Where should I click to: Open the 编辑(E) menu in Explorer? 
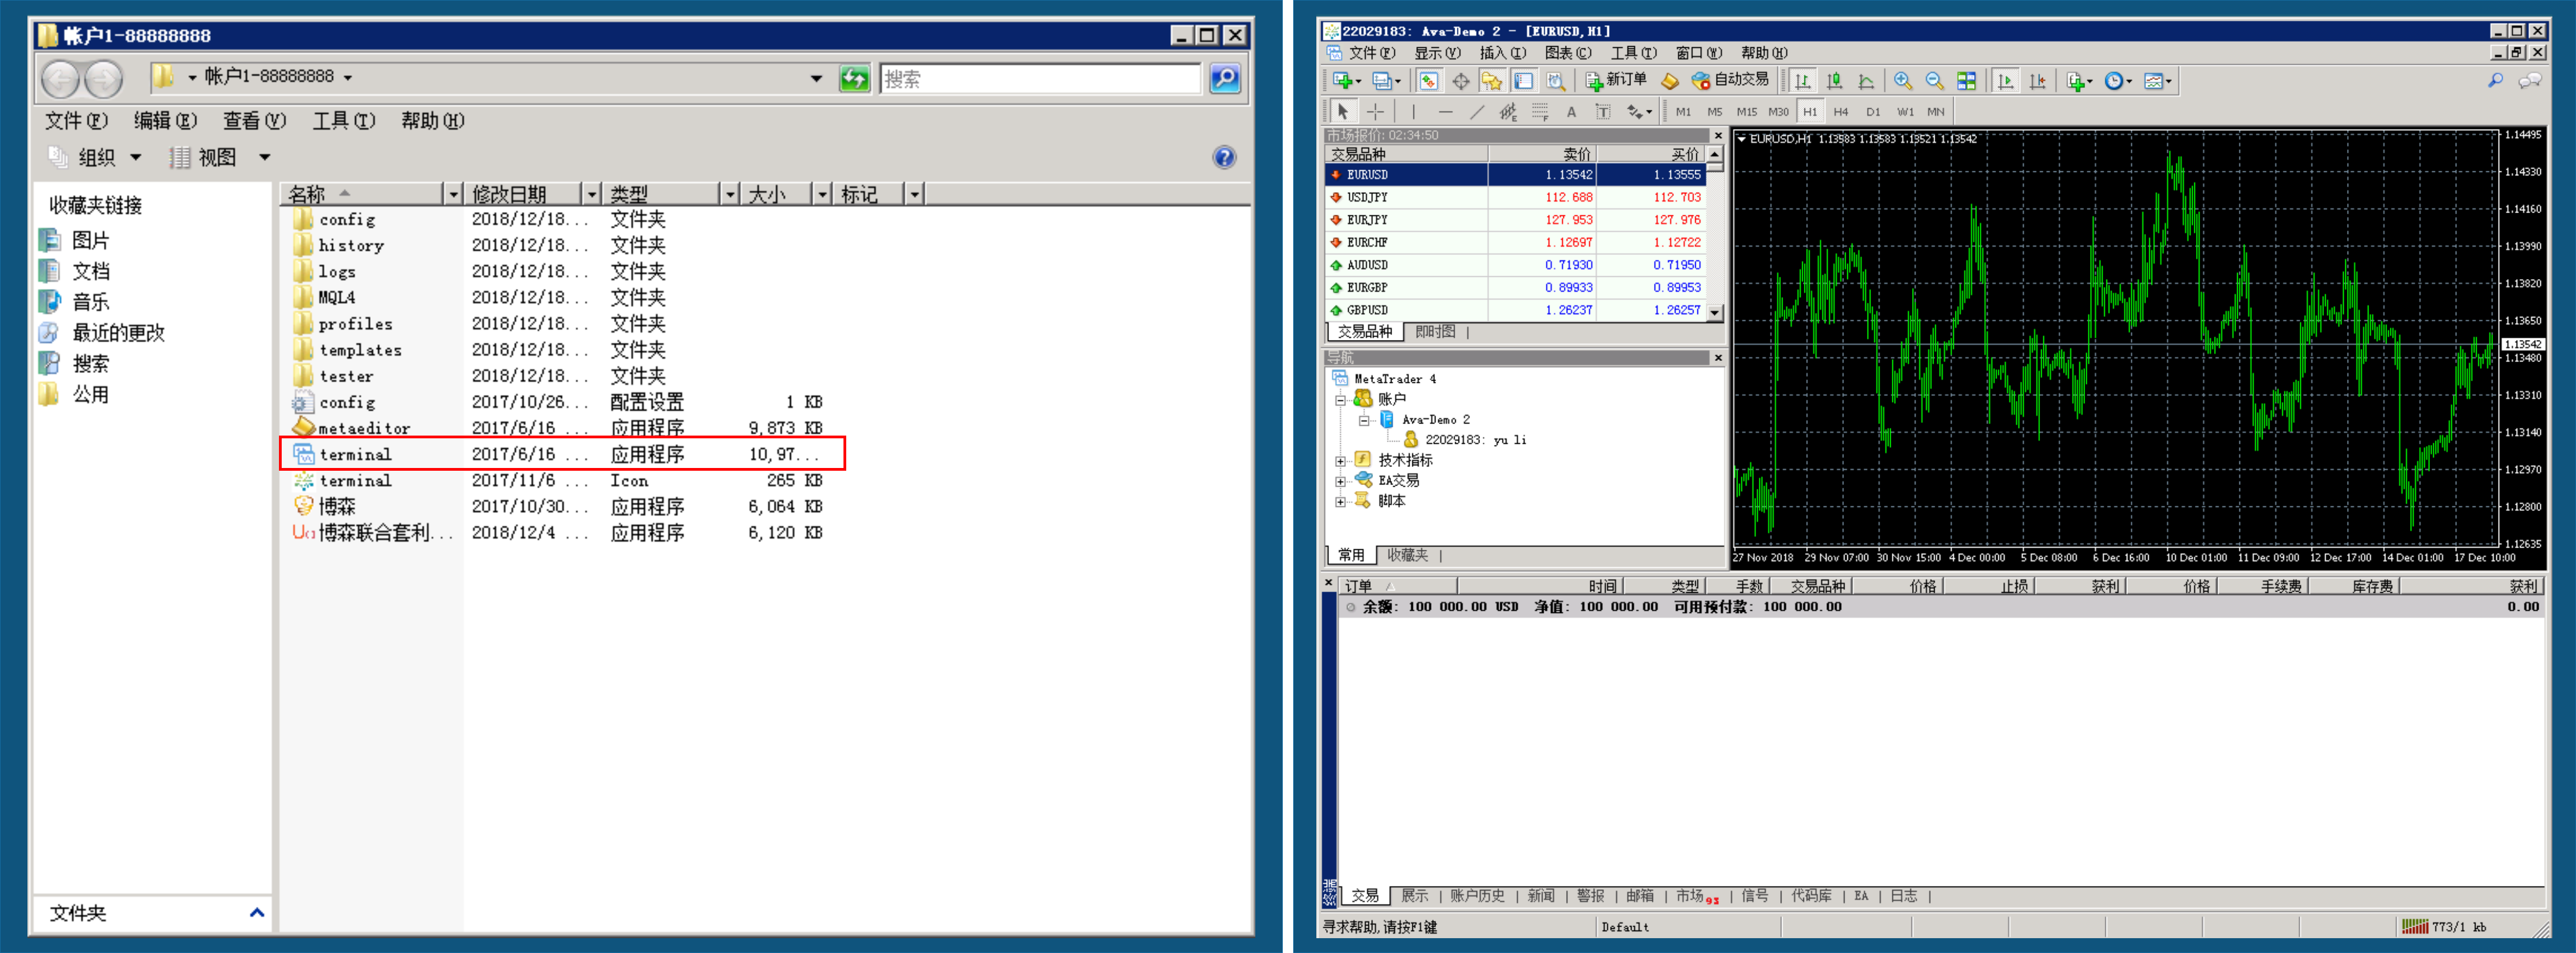coord(165,121)
